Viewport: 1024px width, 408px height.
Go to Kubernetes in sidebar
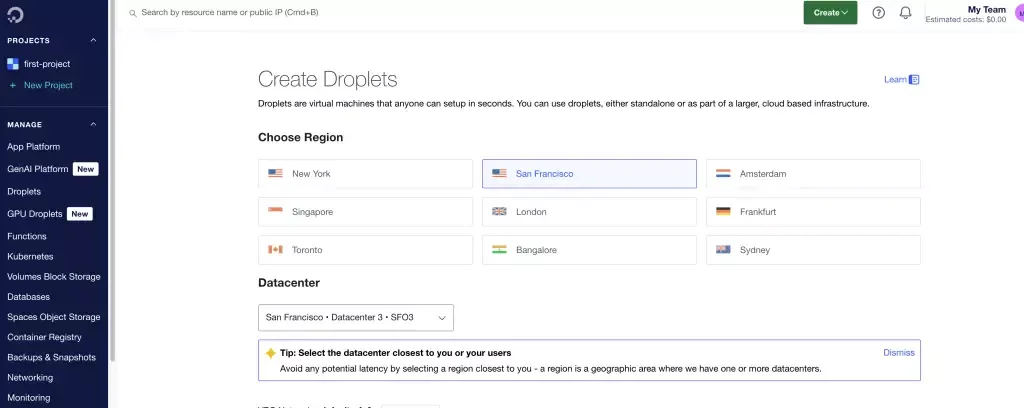[30, 257]
